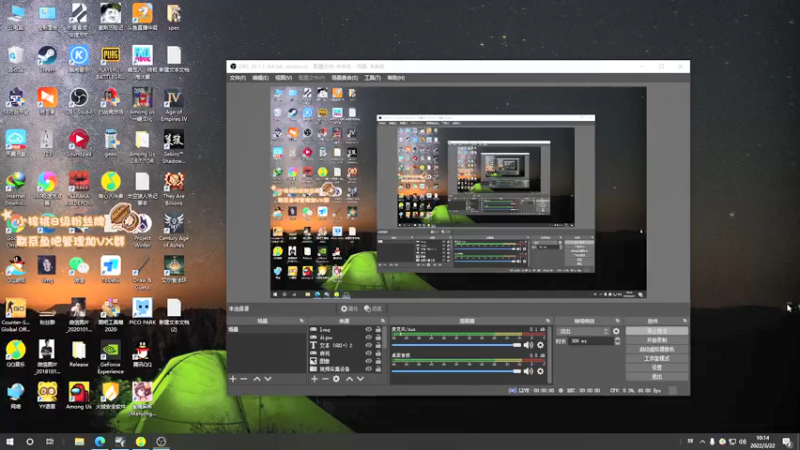This screenshot has height=450, width=800.
Task: Select the Release folder on desktop
Action: [79, 354]
